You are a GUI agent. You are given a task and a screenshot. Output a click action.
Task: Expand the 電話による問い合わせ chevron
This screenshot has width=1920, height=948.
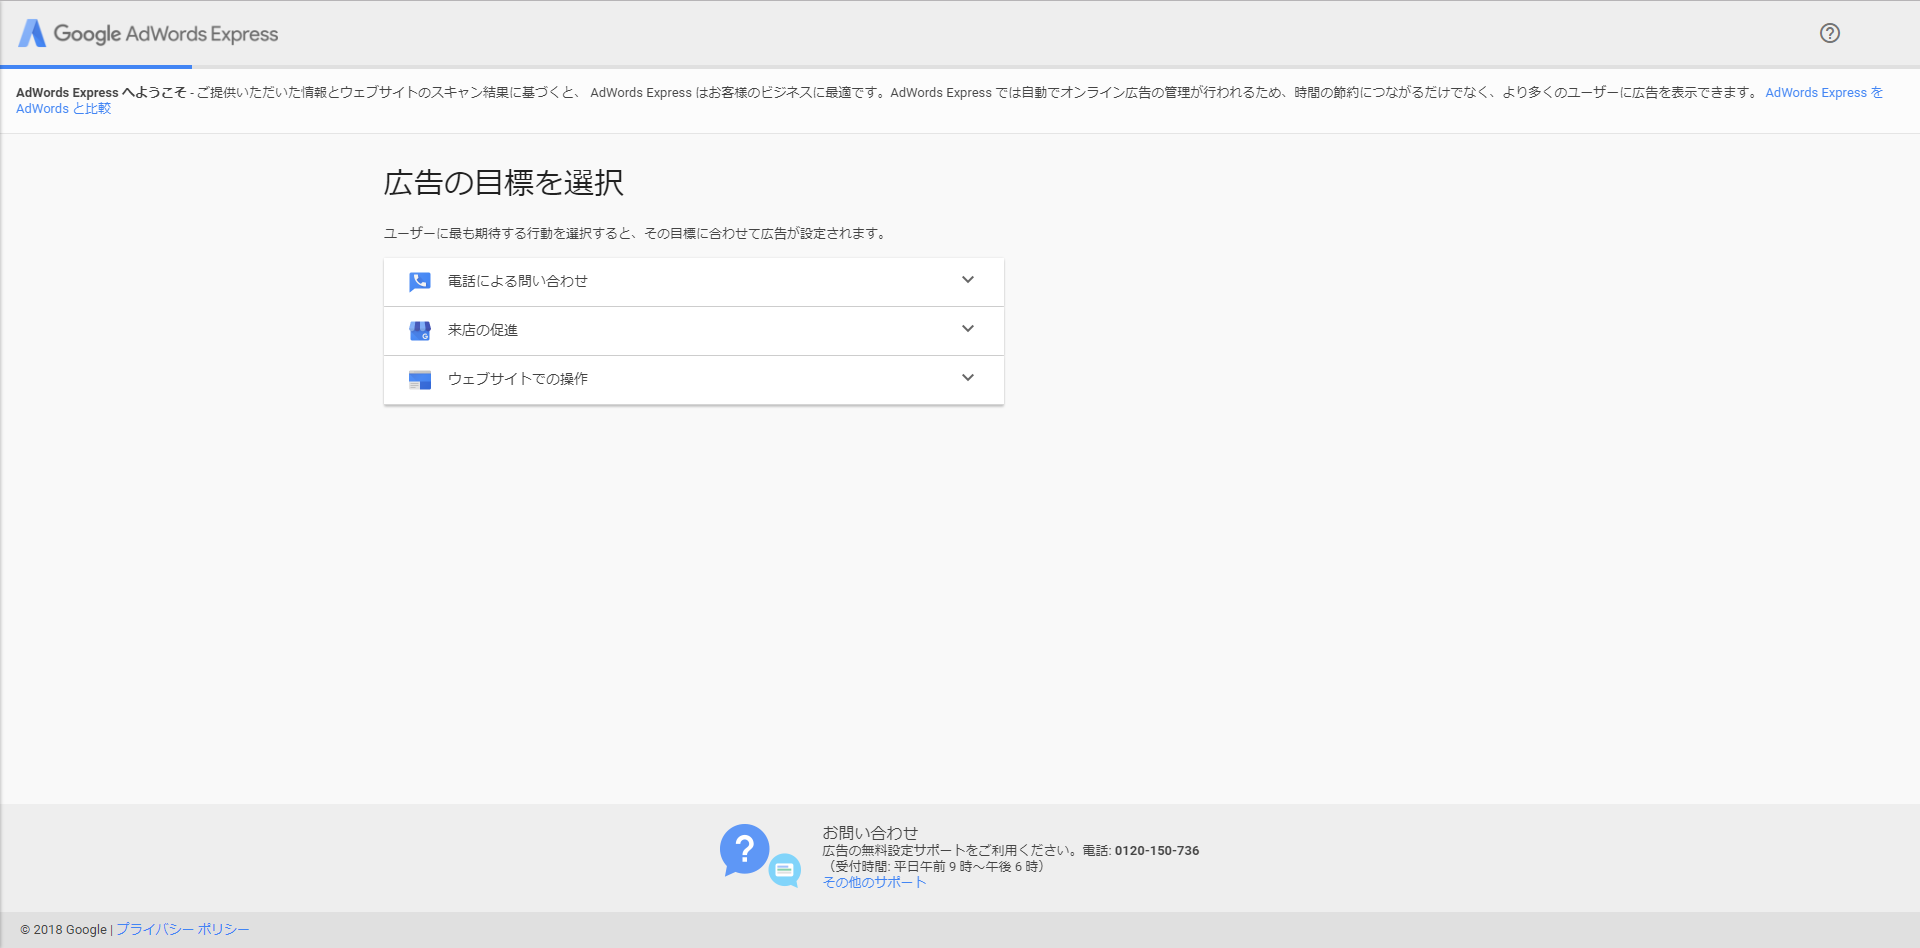click(x=968, y=280)
